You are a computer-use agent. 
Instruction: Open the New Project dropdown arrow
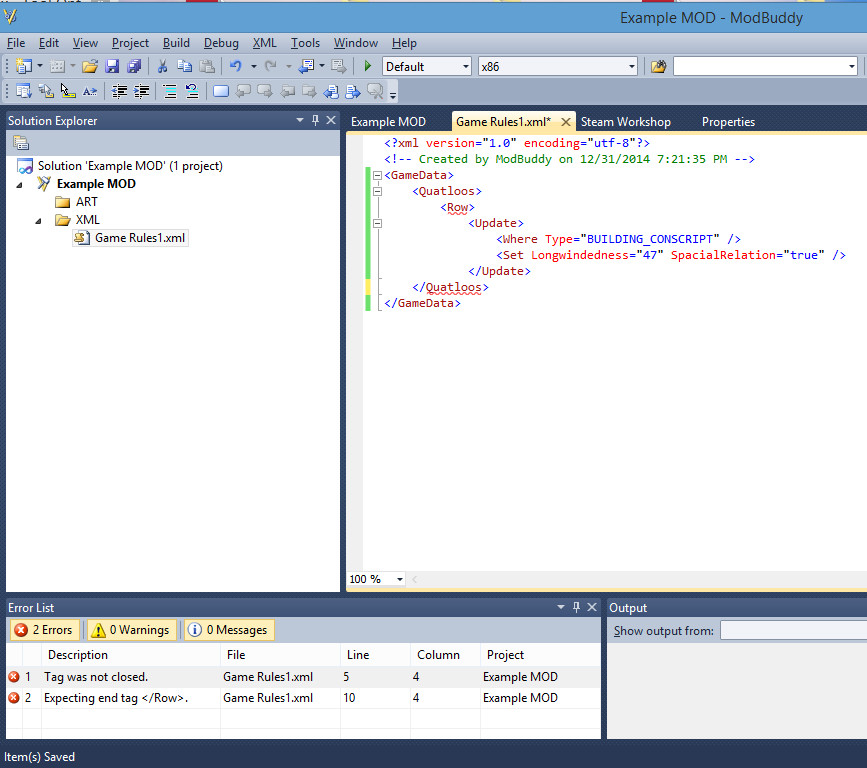point(40,66)
